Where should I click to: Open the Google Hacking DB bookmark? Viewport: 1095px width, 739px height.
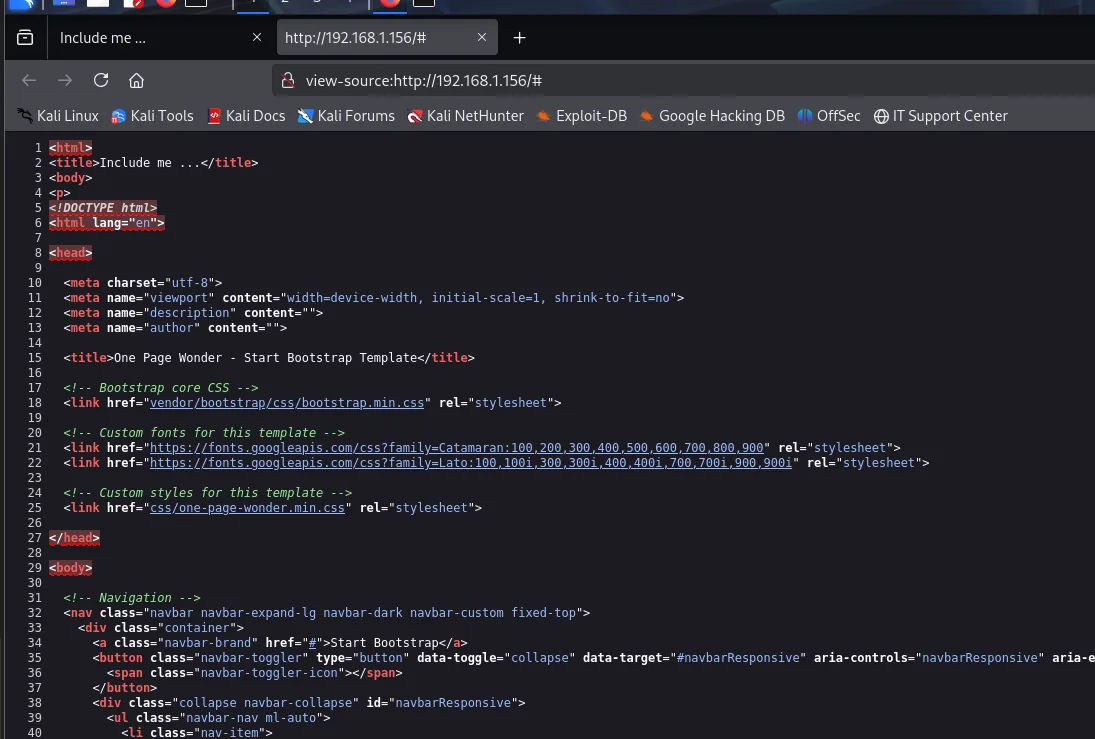[712, 116]
